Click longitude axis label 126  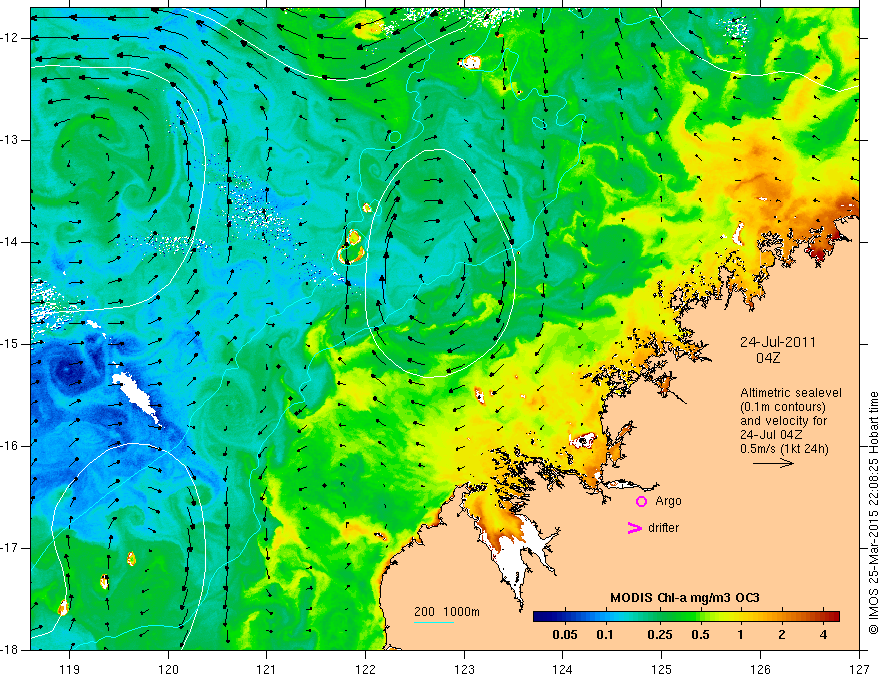point(760,669)
